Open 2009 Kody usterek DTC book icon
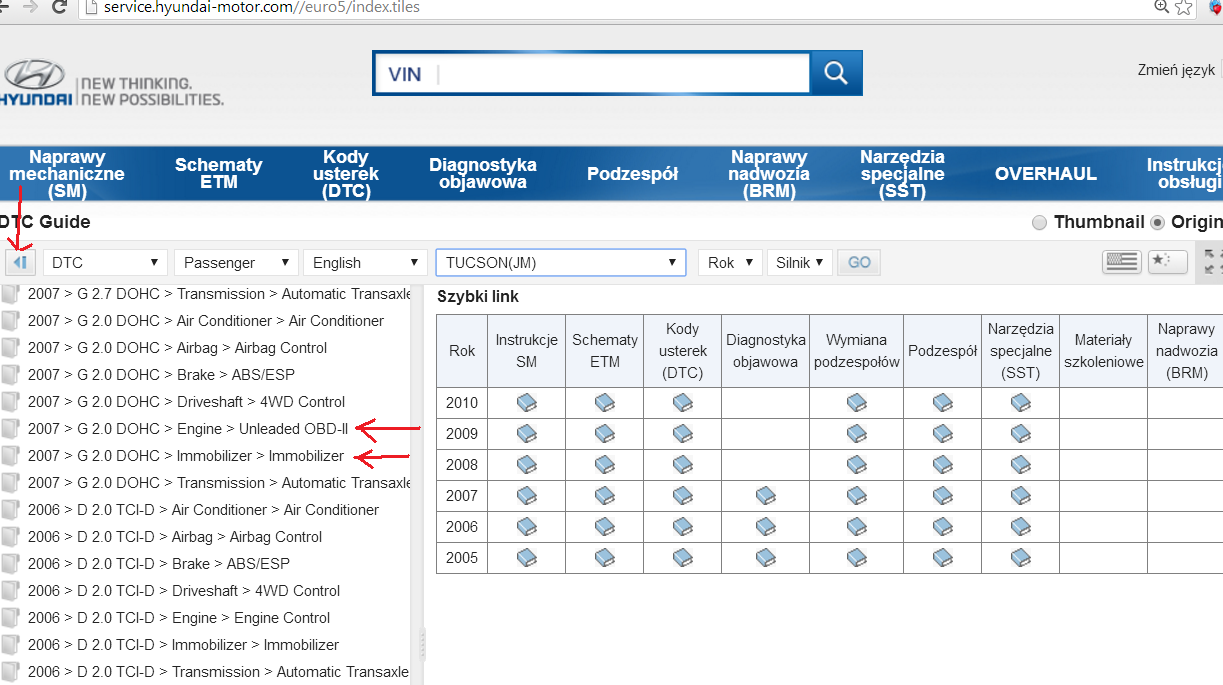The height and width of the screenshot is (685, 1223). coord(683,434)
